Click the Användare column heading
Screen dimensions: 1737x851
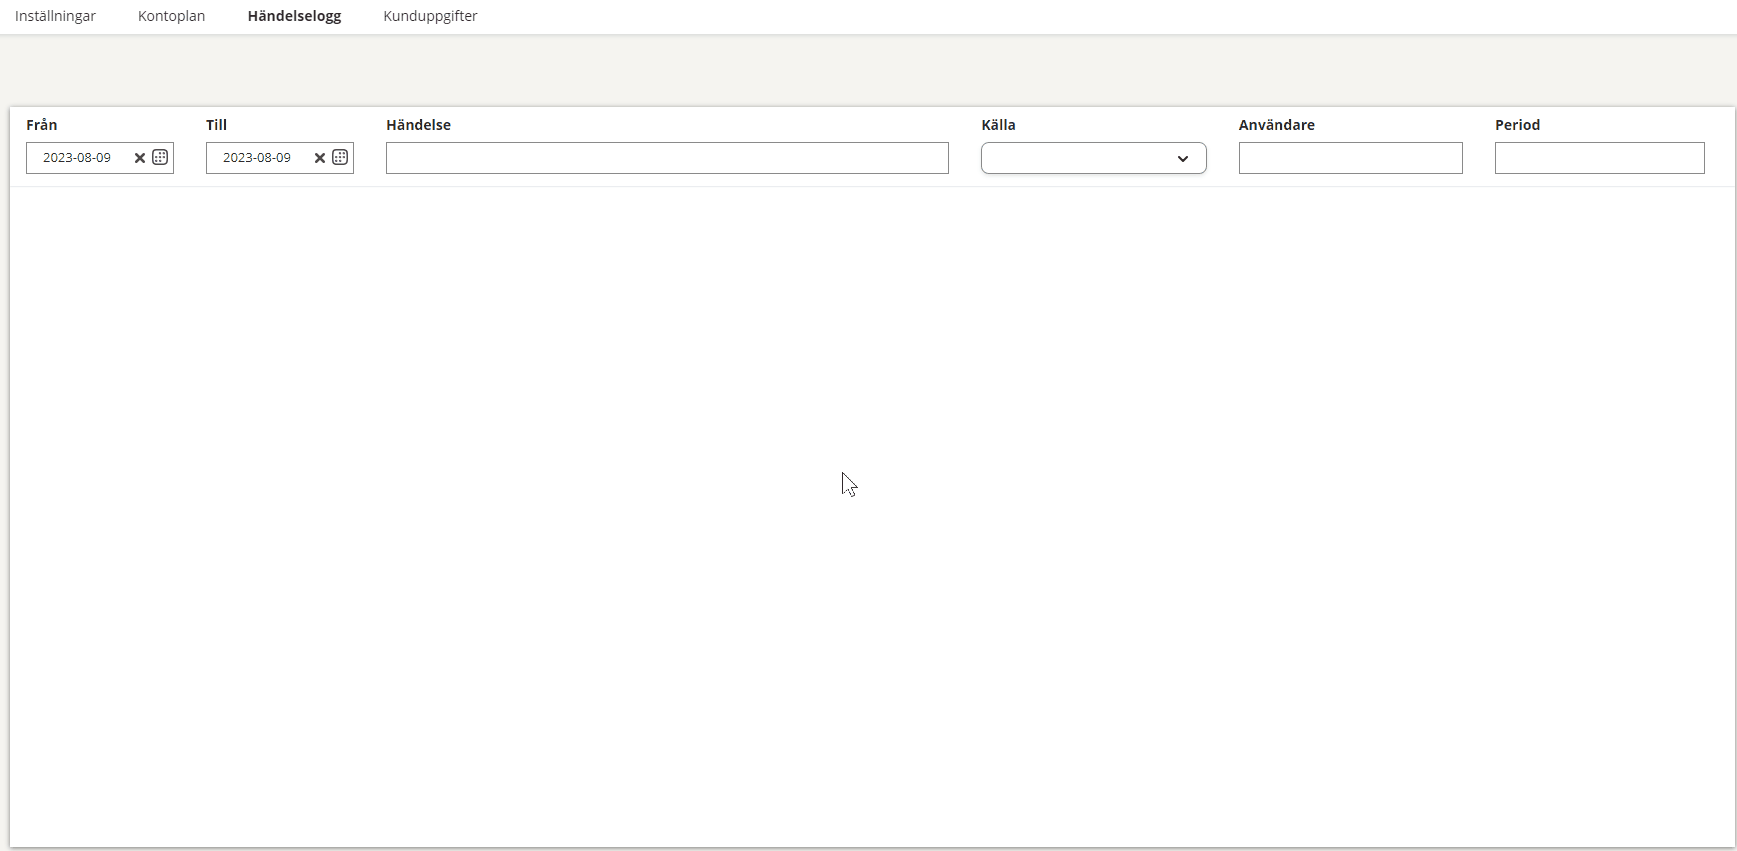pos(1276,125)
